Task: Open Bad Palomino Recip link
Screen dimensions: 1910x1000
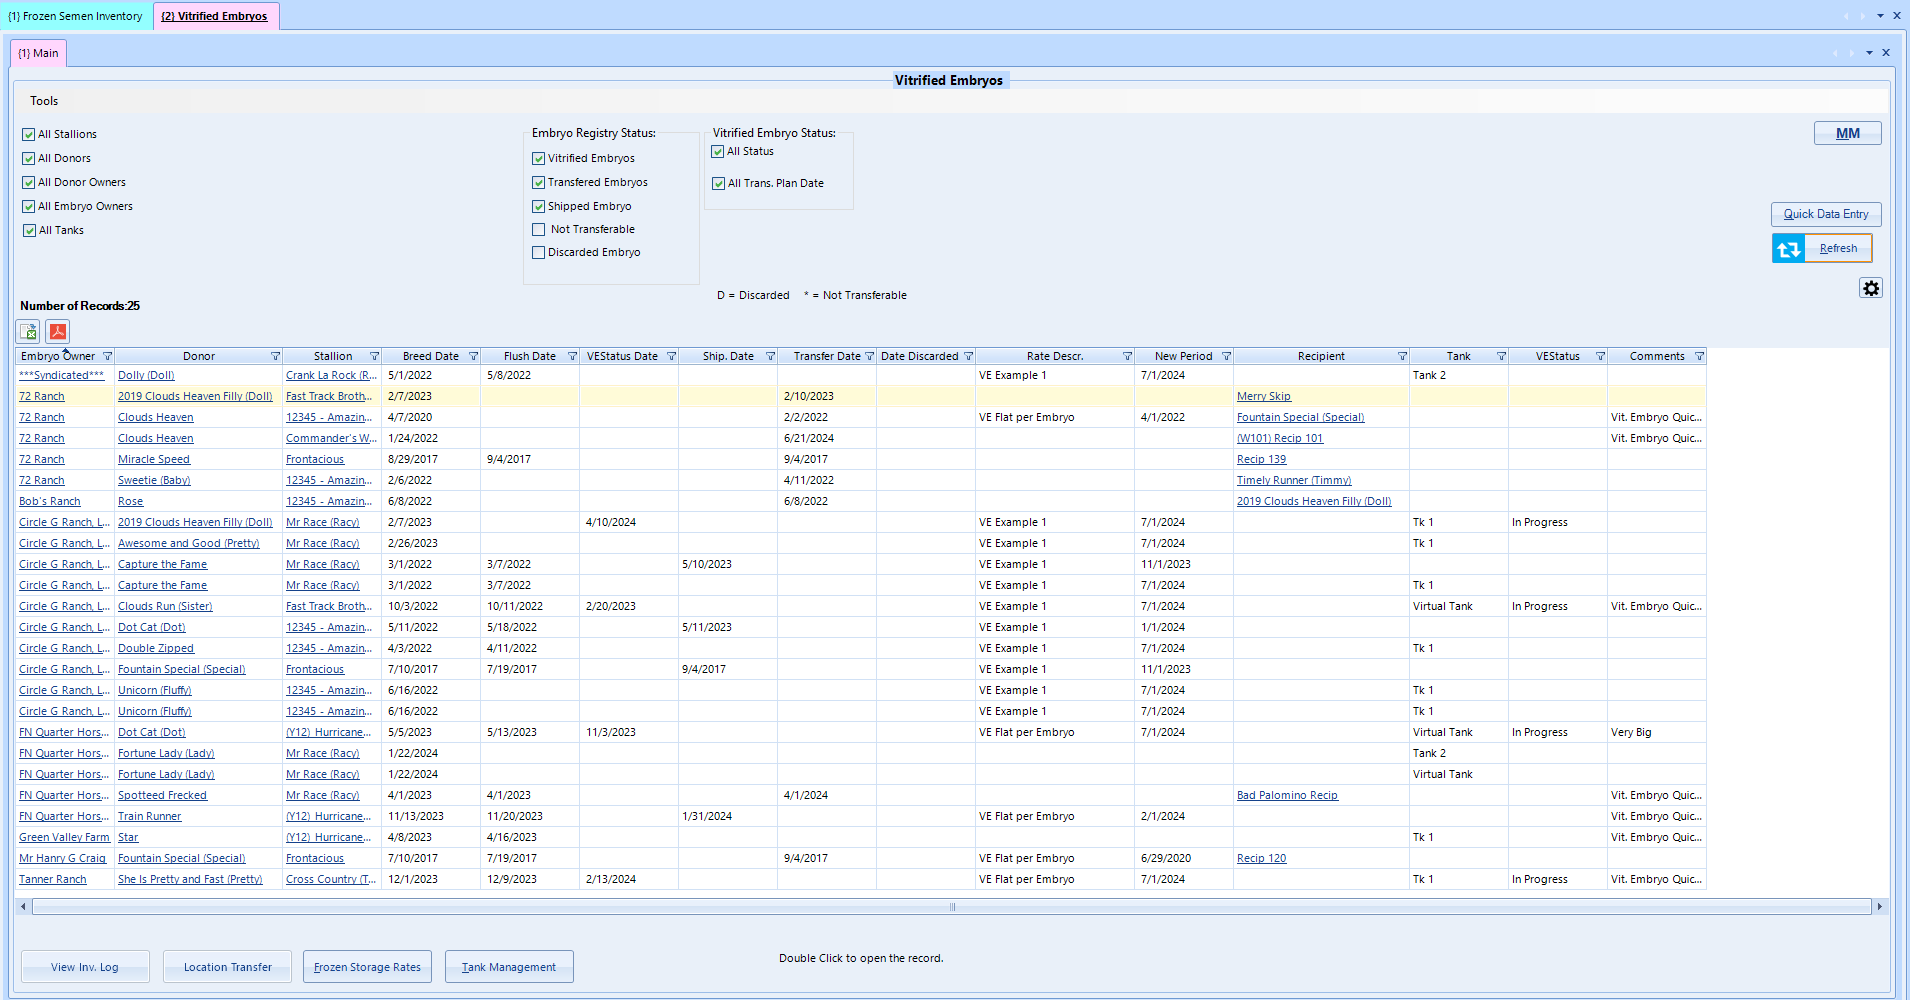Action: [x=1287, y=795]
